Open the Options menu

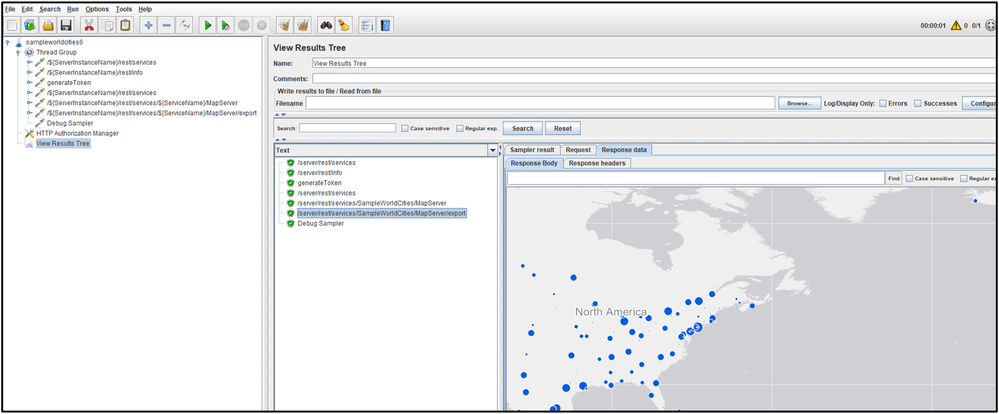click(97, 8)
